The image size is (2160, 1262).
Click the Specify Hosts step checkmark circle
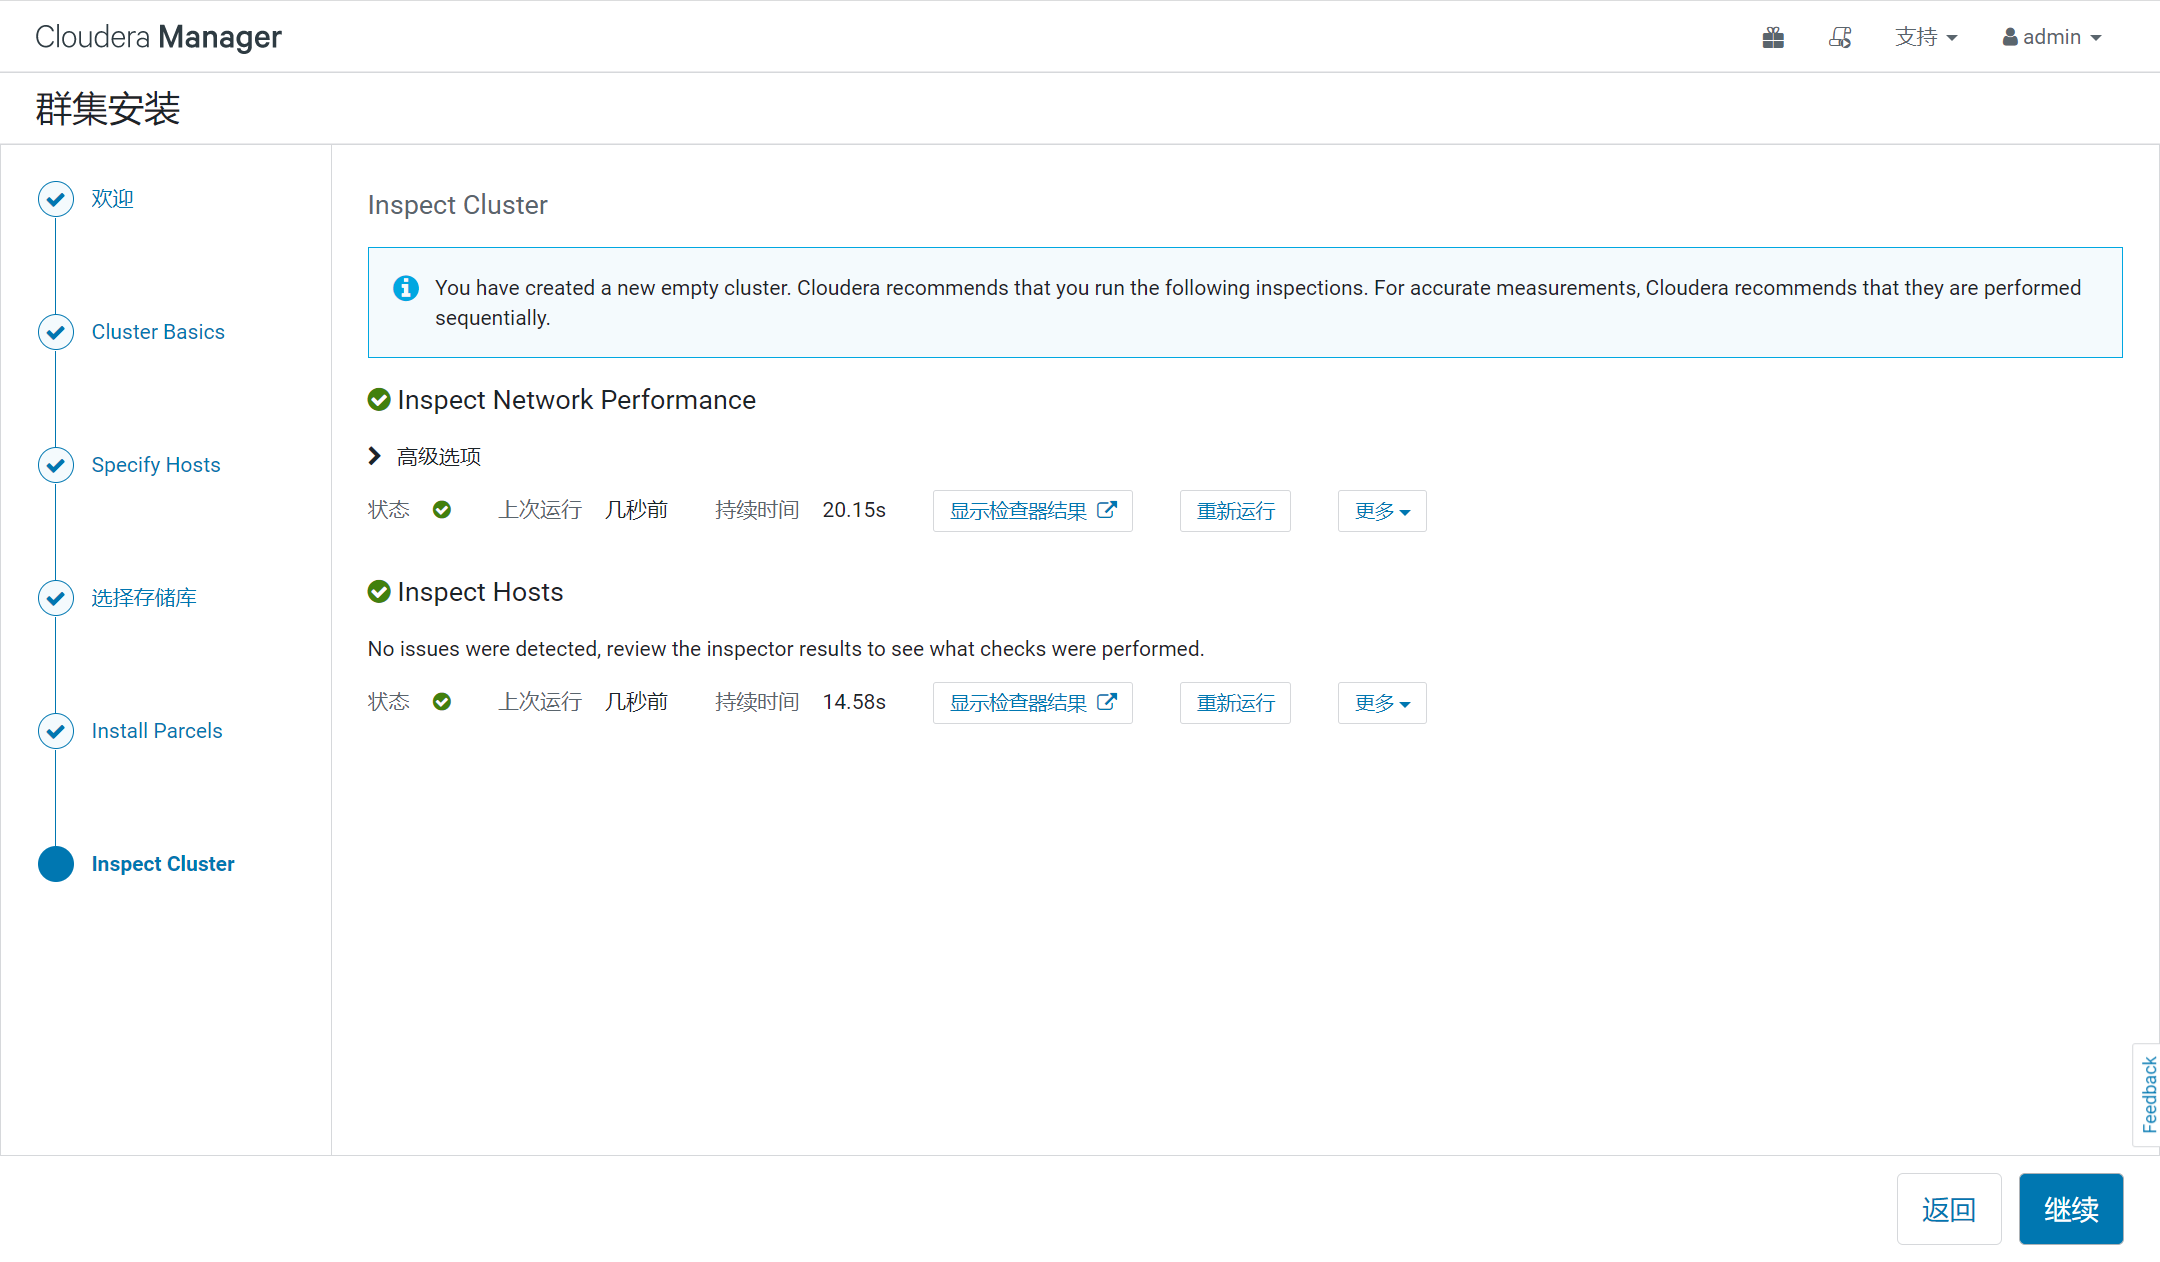56,465
